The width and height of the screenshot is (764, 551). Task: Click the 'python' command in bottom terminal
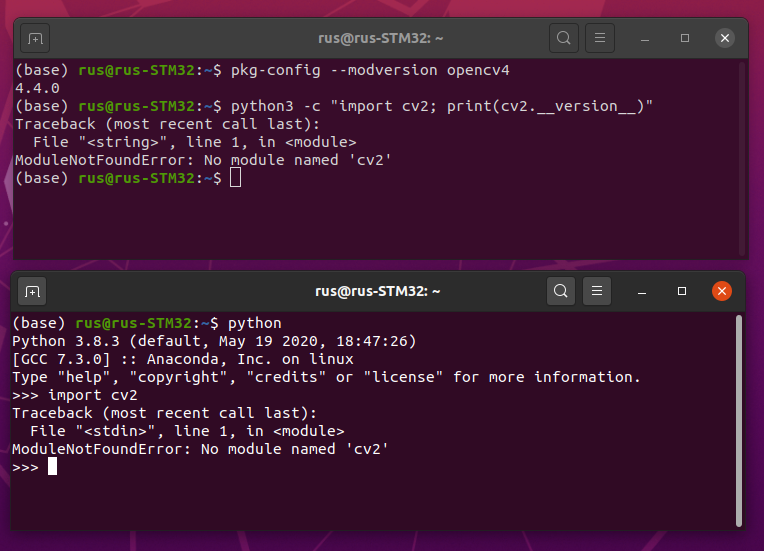click(255, 324)
